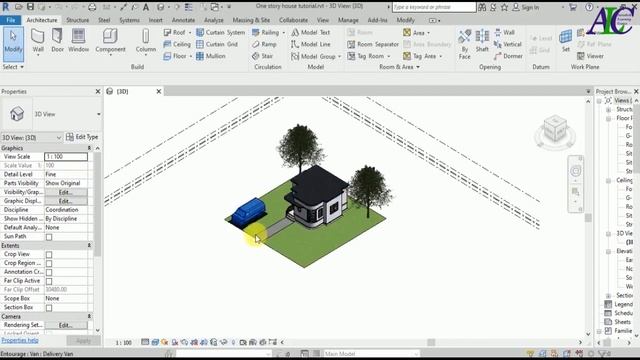Select Curtain System tool

[220, 32]
